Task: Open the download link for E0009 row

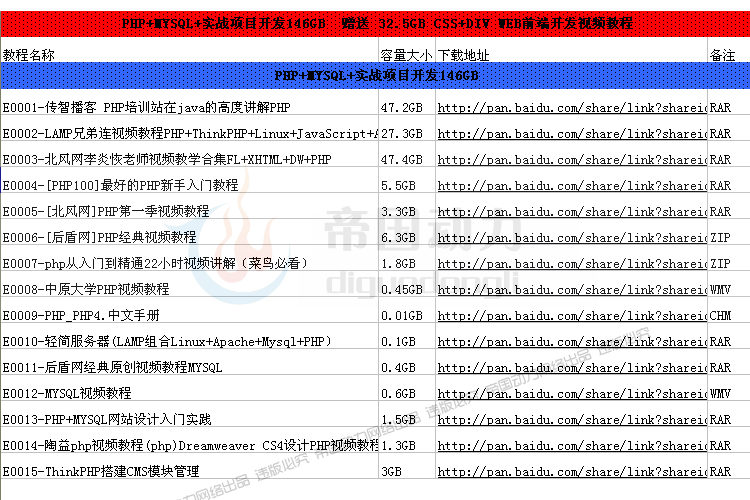Action: point(572,316)
